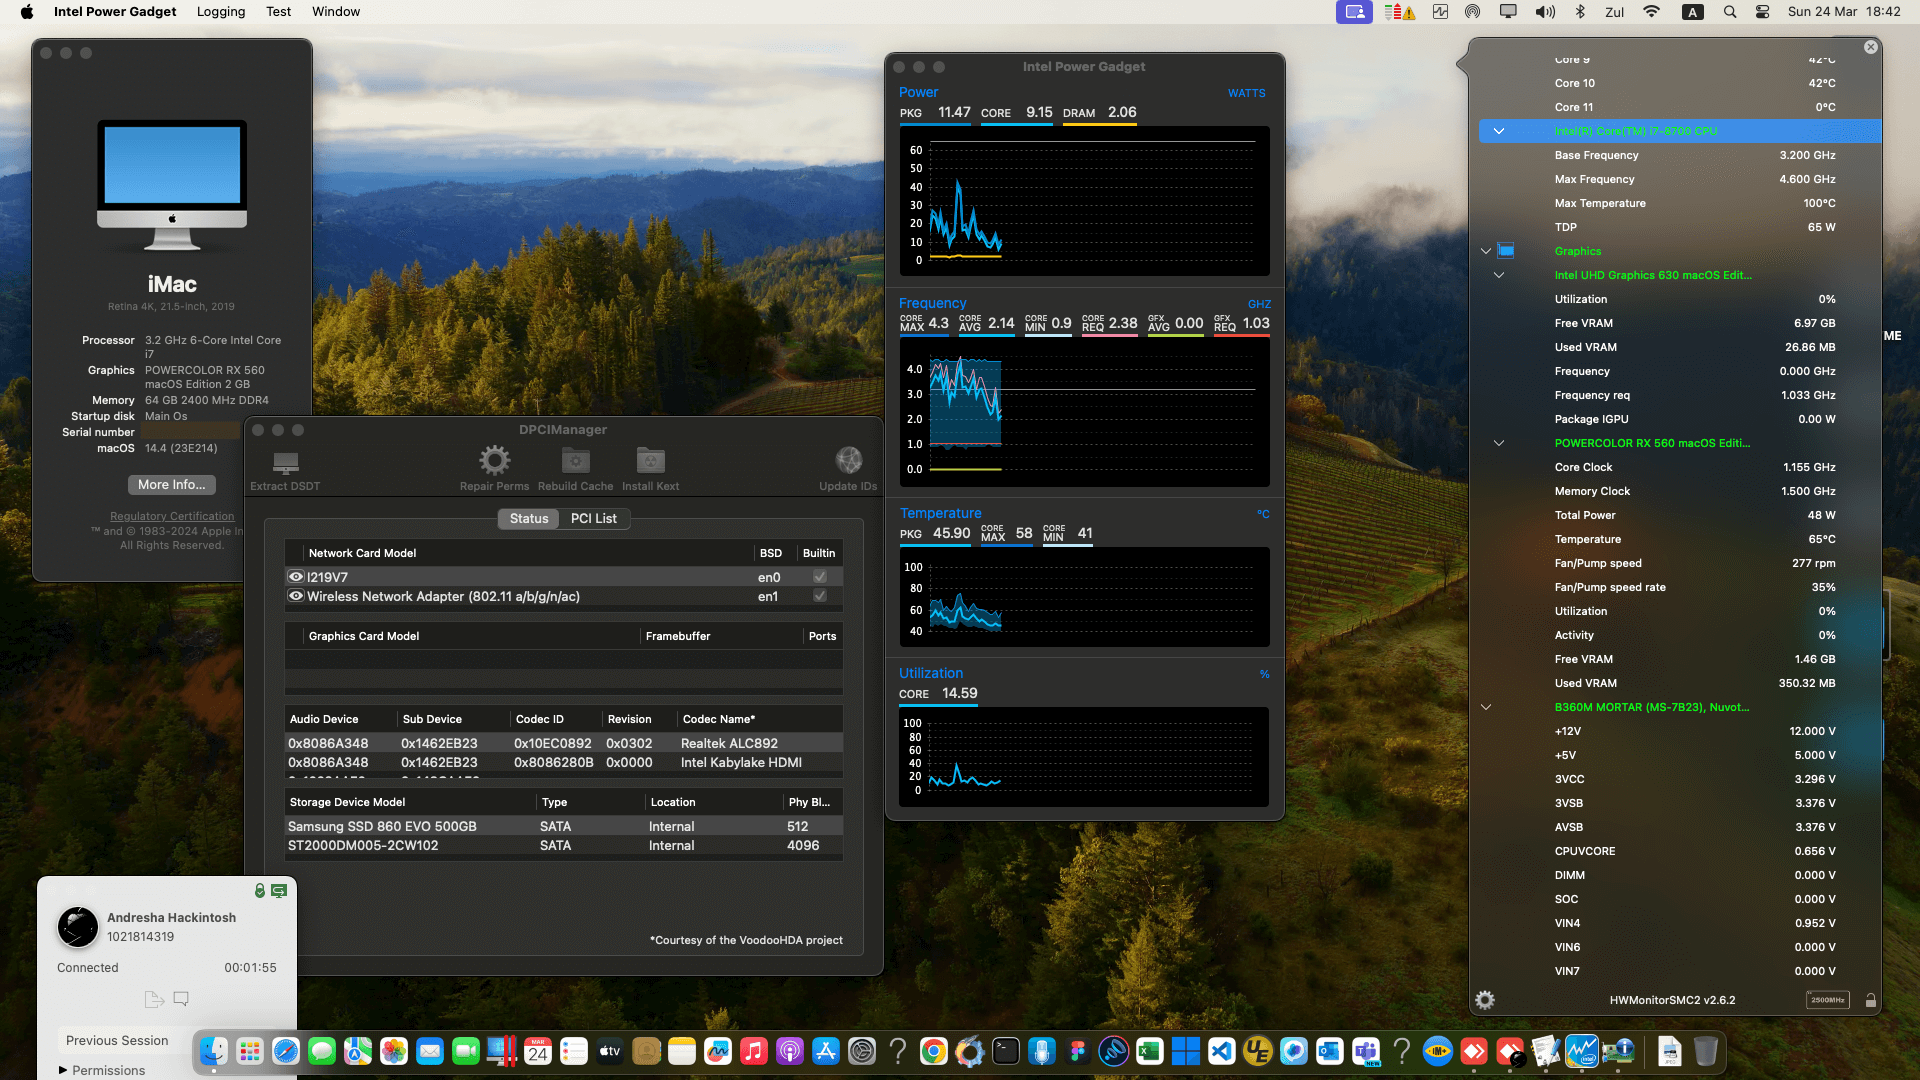Switch to the PCI List tab
Image resolution: width=1920 pixels, height=1080 pixels.
[x=594, y=518]
